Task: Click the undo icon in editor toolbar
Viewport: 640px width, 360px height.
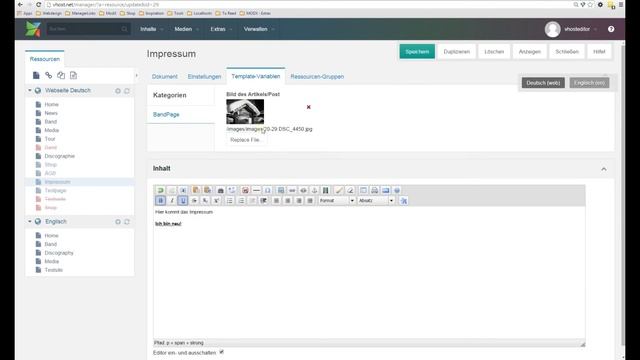Action: click(x=160, y=190)
